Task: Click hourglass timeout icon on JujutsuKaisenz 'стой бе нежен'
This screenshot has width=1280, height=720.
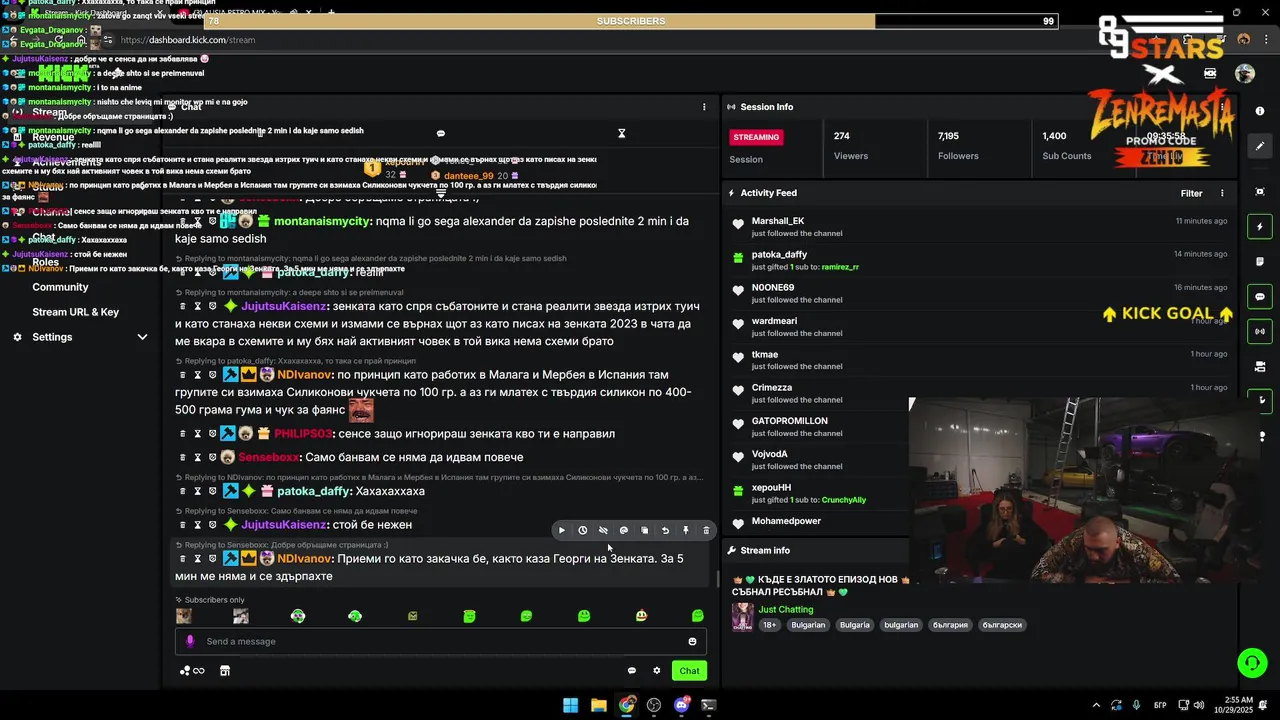Action: (197, 525)
